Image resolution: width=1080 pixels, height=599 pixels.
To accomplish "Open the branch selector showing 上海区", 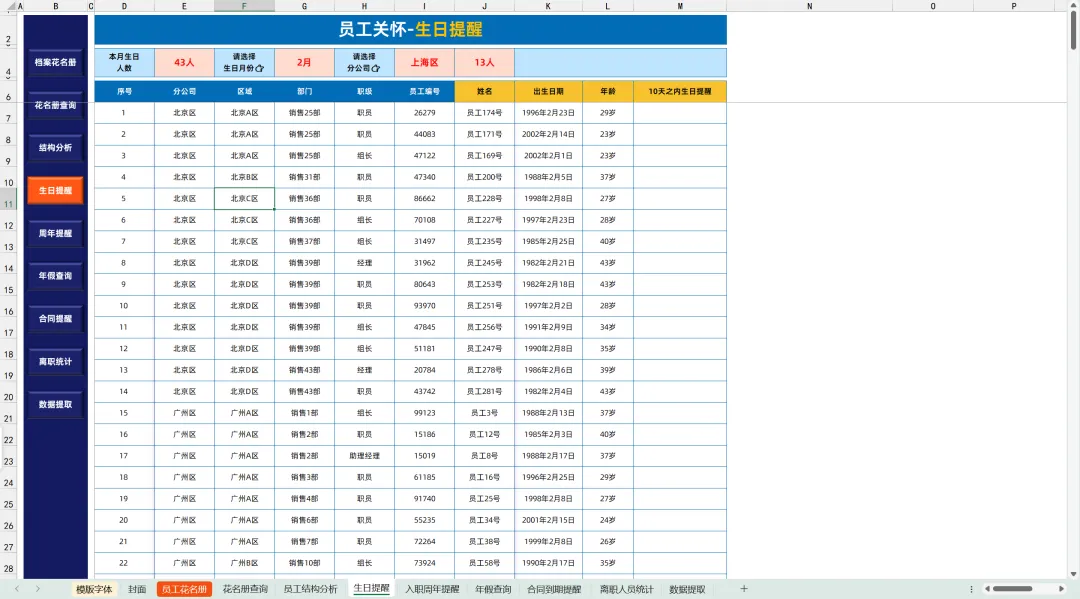I will click(424, 62).
